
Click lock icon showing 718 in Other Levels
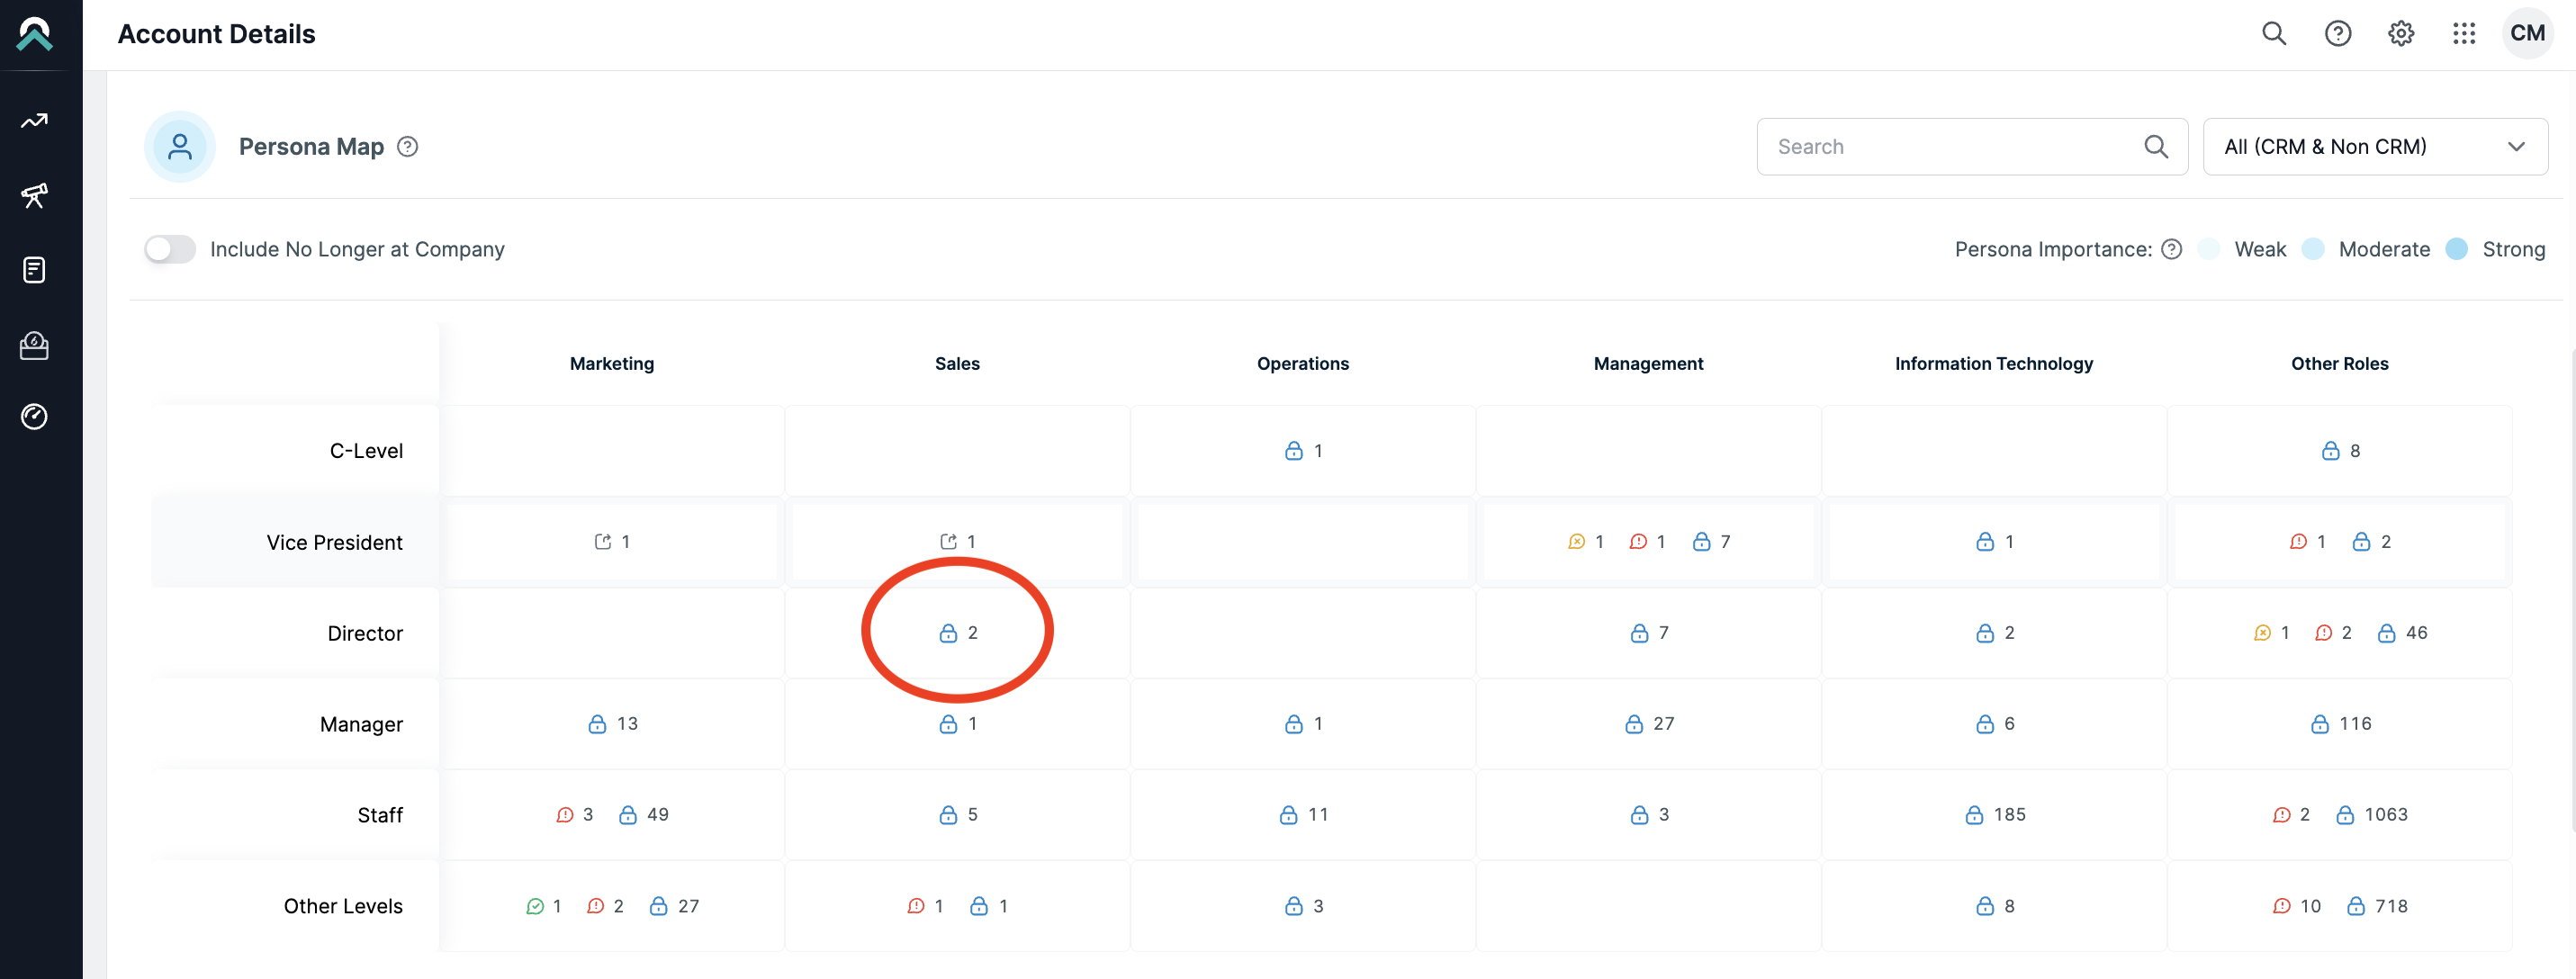coord(2357,907)
